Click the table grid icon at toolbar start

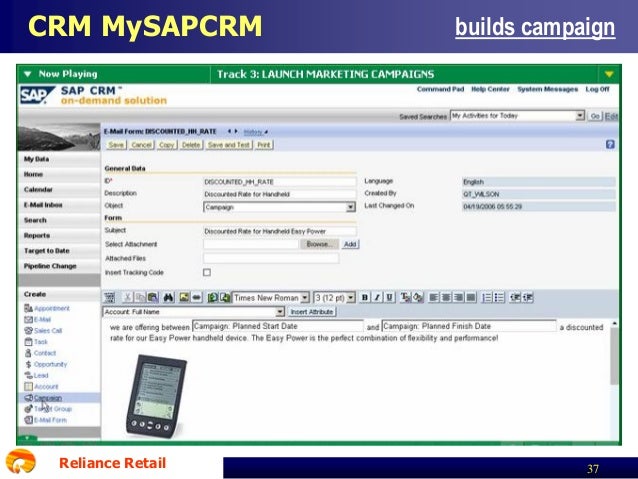pyautogui.click(x=109, y=297)
